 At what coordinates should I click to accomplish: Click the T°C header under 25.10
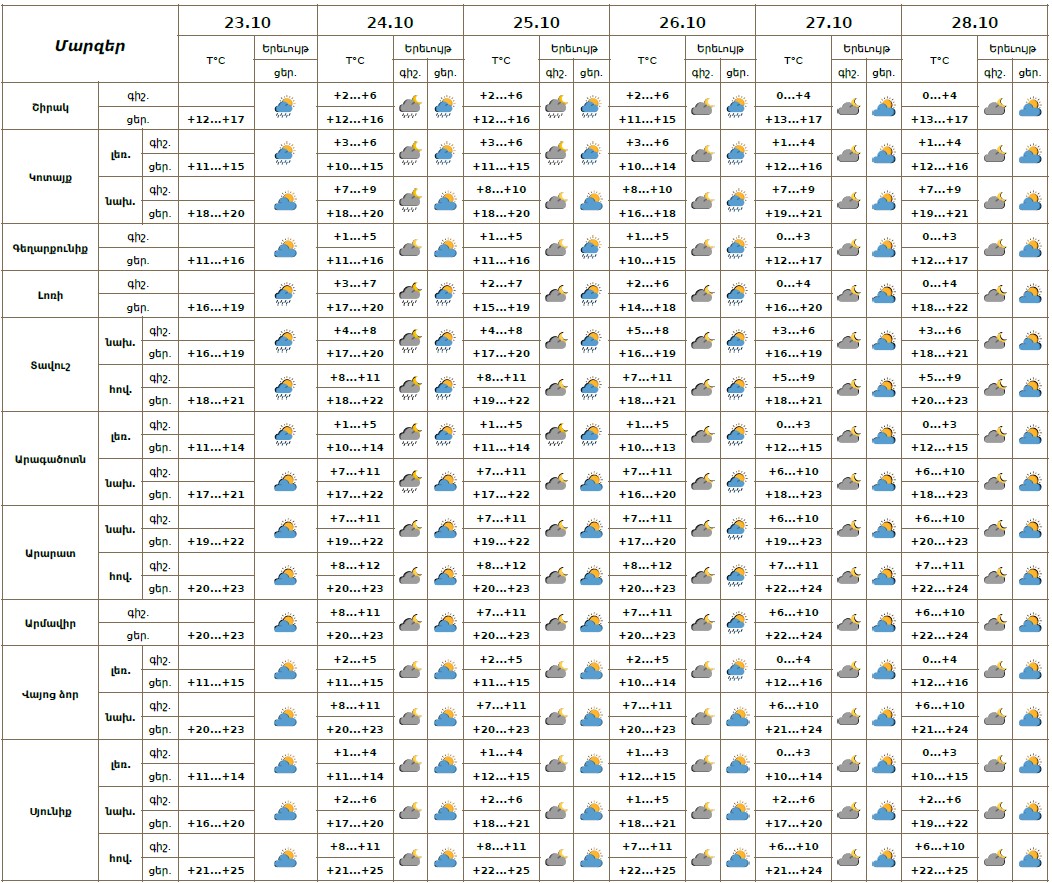point(501,60)
